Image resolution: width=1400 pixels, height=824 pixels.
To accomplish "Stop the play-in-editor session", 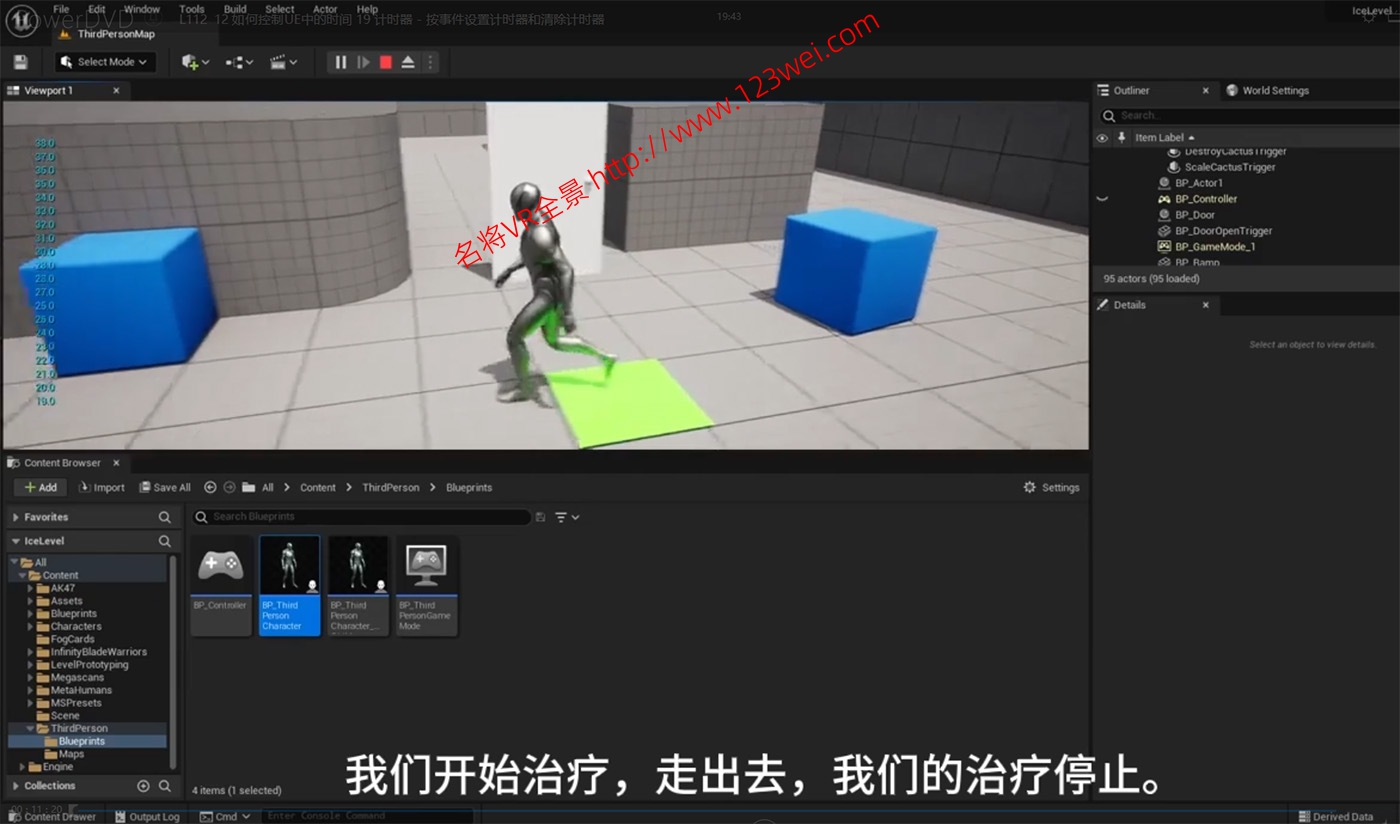I will [x=385, y=61].
